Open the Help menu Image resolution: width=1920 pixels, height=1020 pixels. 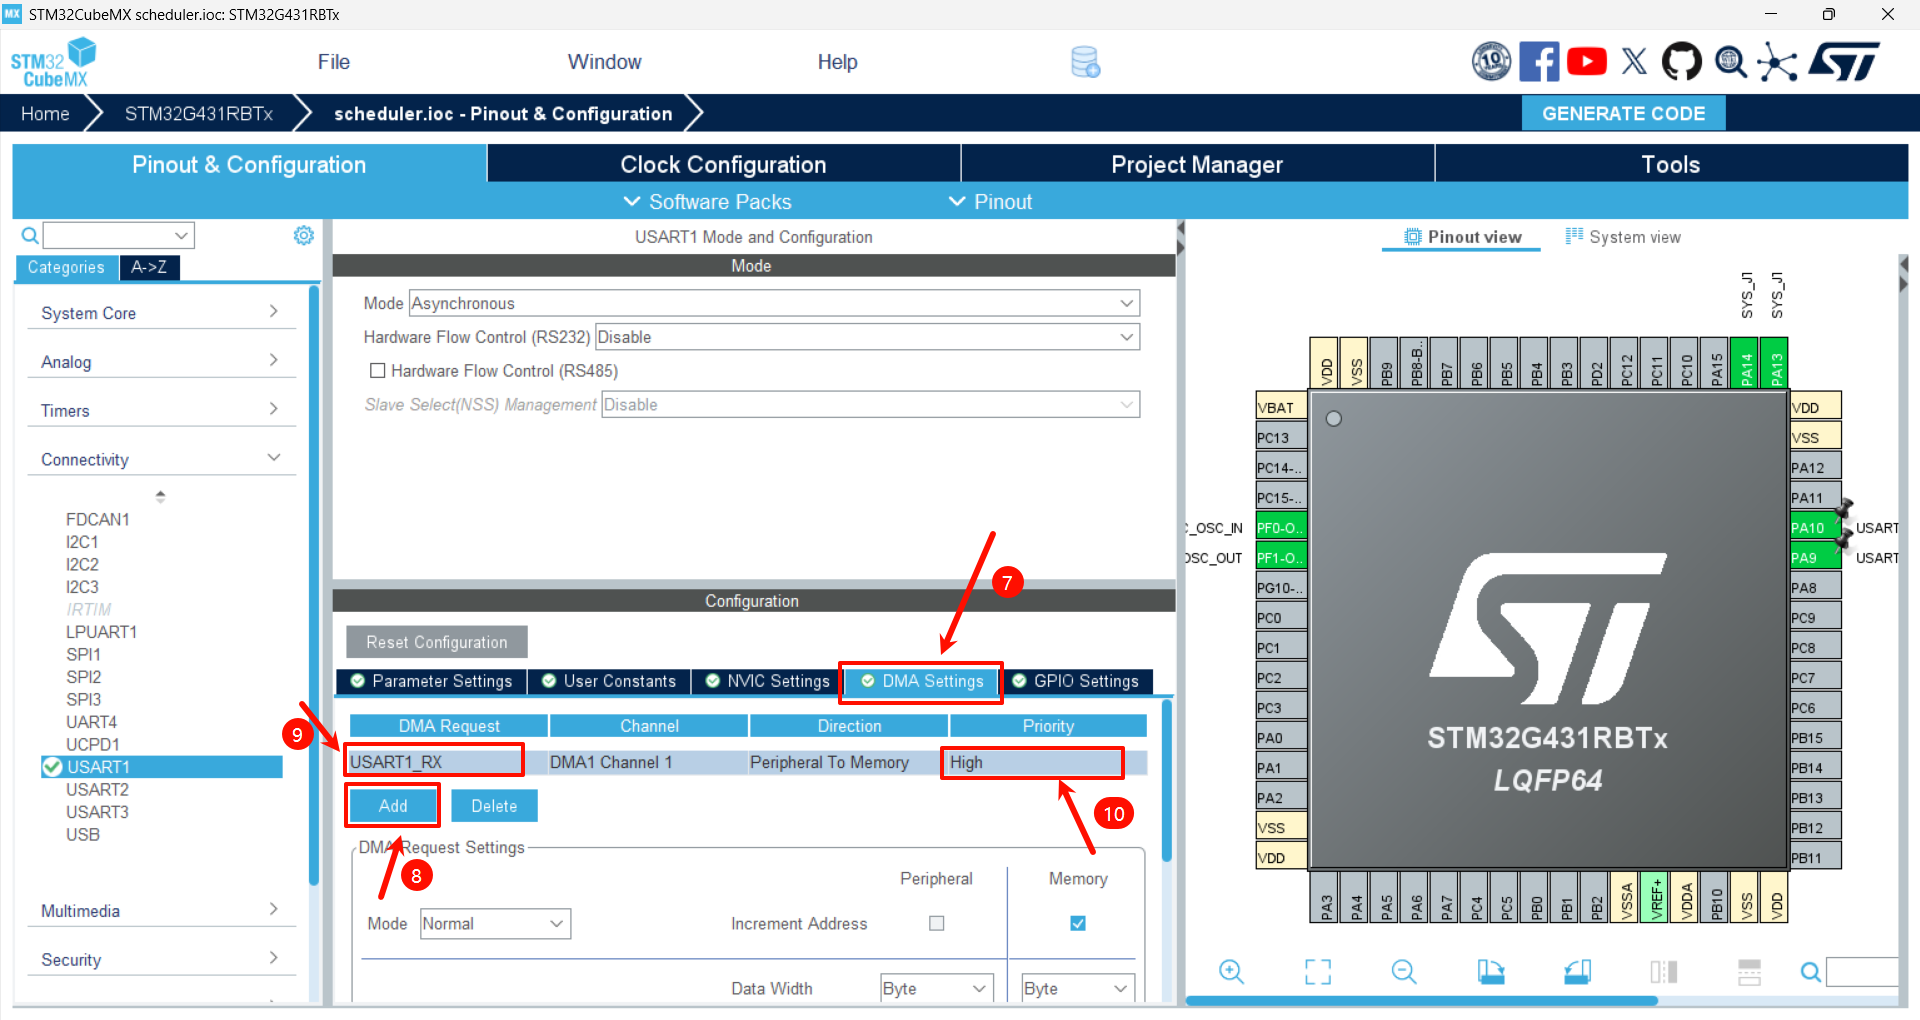pos(837,62)
